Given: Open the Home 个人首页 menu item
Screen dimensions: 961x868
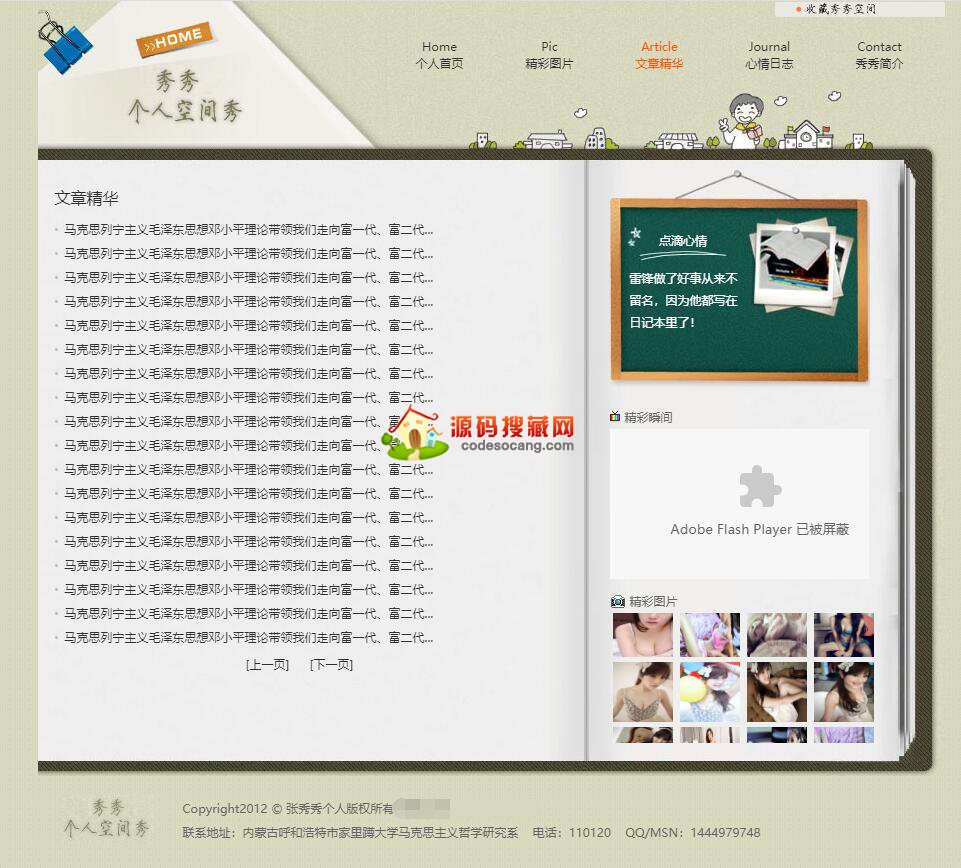Looking at the screenshot, I should click(439, 55).
